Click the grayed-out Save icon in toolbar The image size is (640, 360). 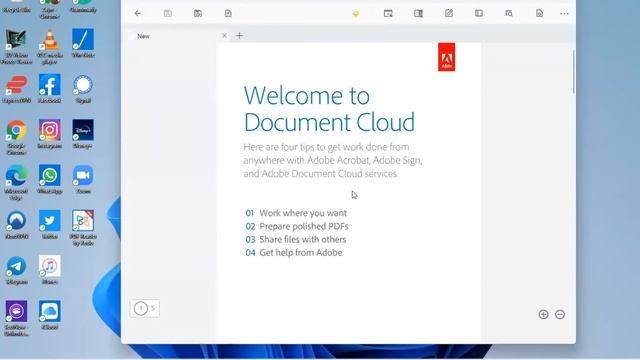coord(168,13)
